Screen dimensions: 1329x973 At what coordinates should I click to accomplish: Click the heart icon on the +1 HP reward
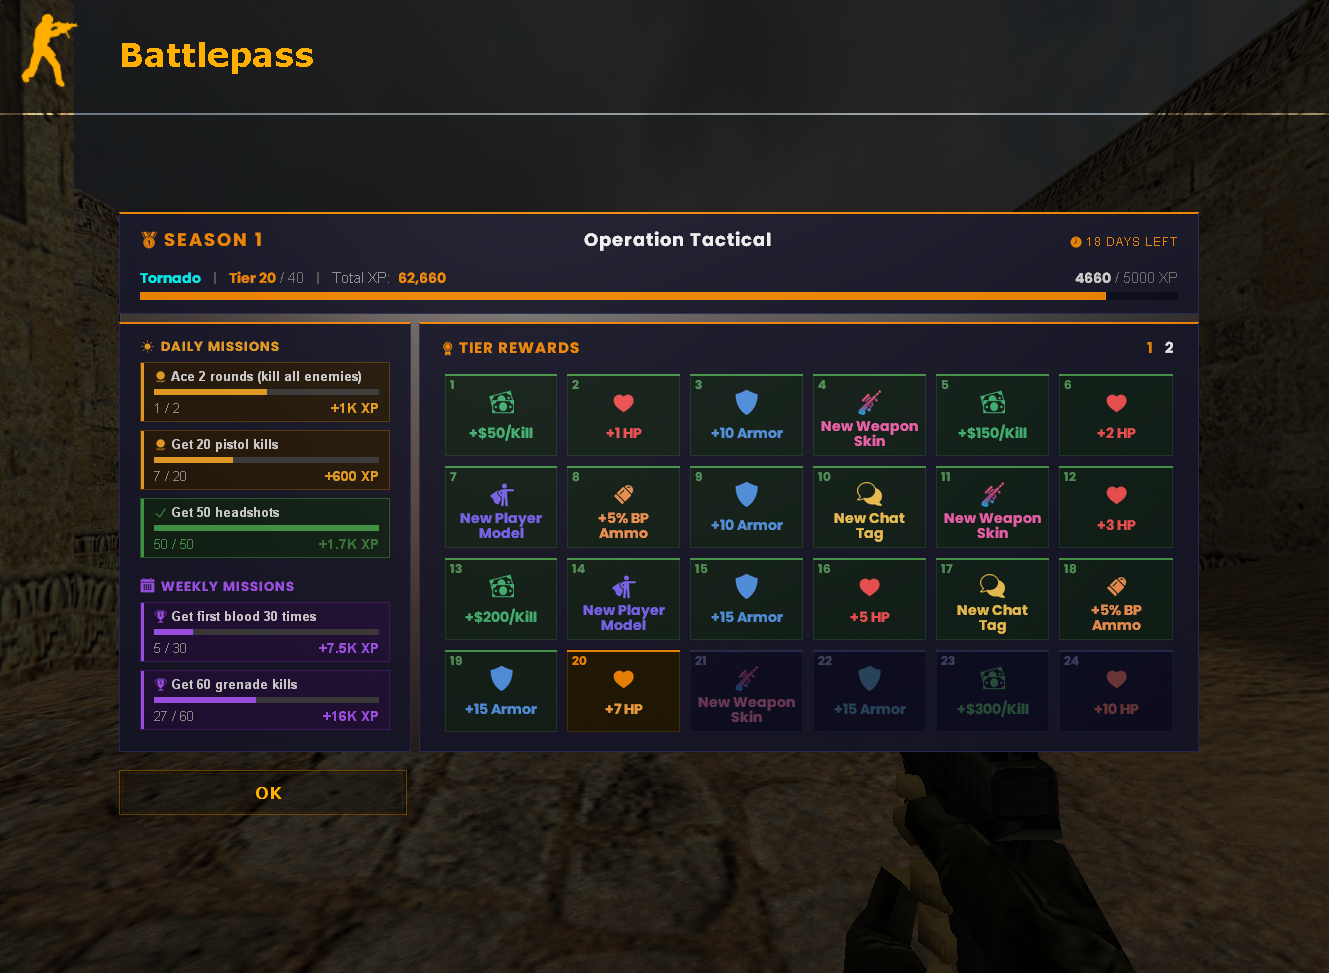click(623, 402)
